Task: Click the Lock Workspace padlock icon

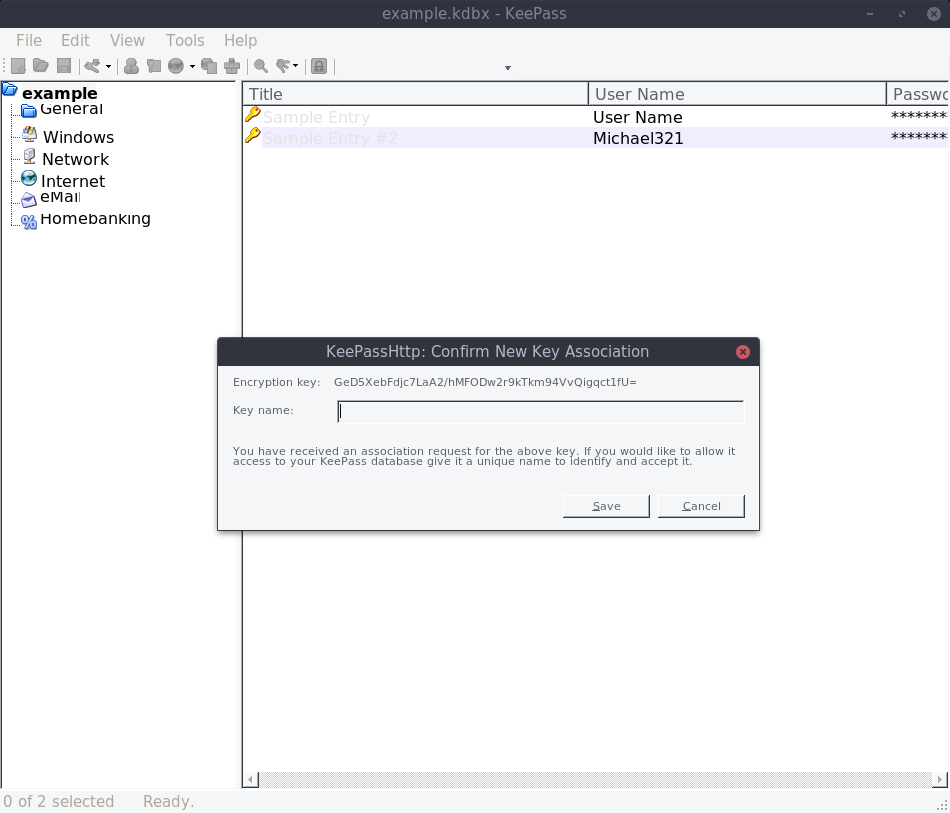Action: pyautogui.click(x=319, y=65)
